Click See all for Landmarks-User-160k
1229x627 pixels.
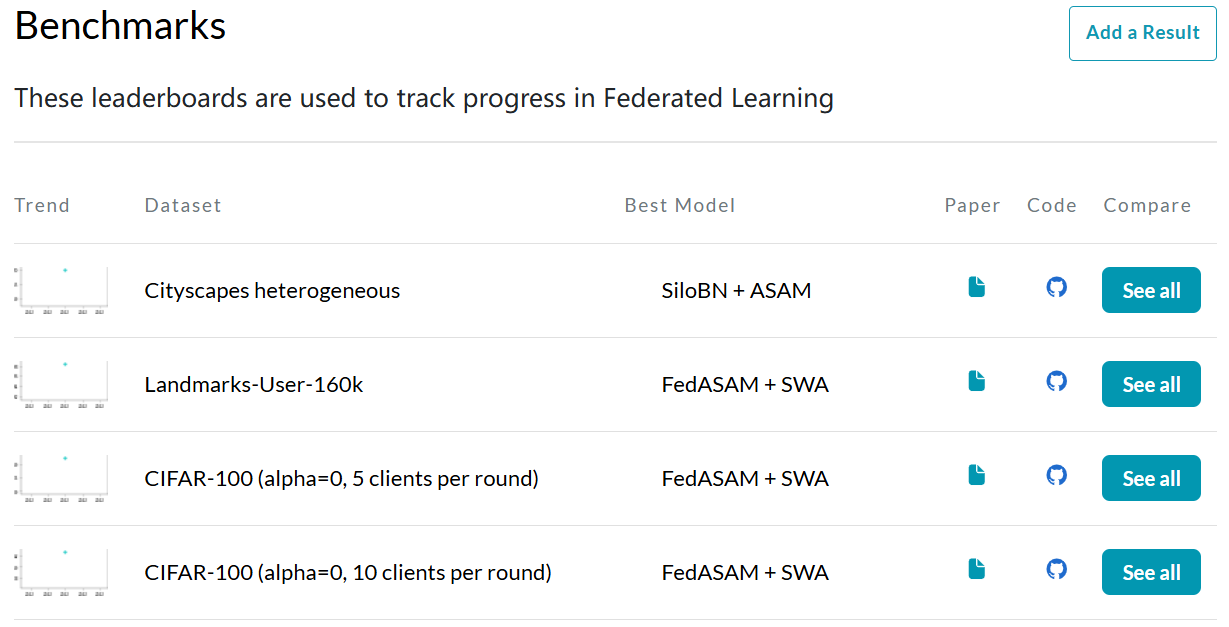click(1151, 385)
